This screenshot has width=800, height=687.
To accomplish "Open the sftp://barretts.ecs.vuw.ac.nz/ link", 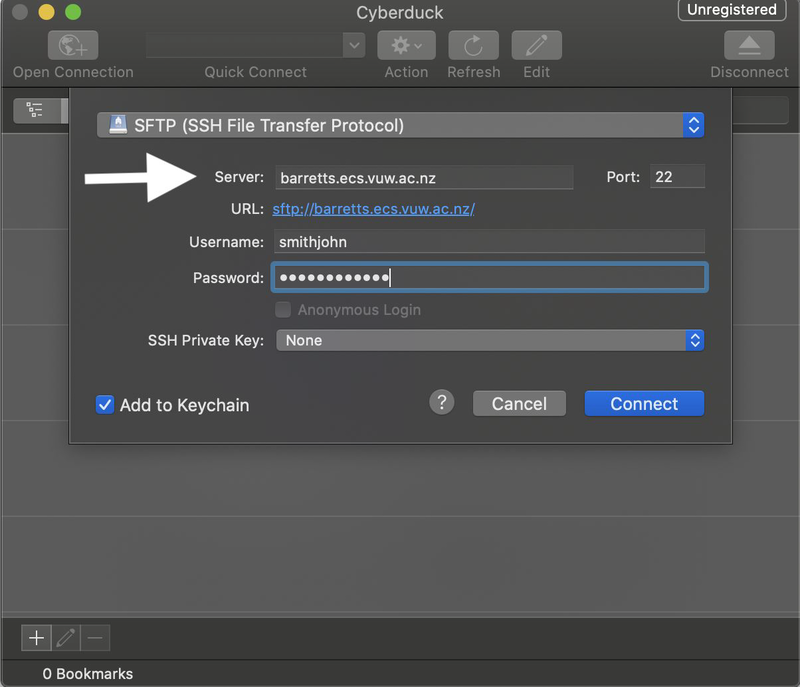I will tap(373, 209).
